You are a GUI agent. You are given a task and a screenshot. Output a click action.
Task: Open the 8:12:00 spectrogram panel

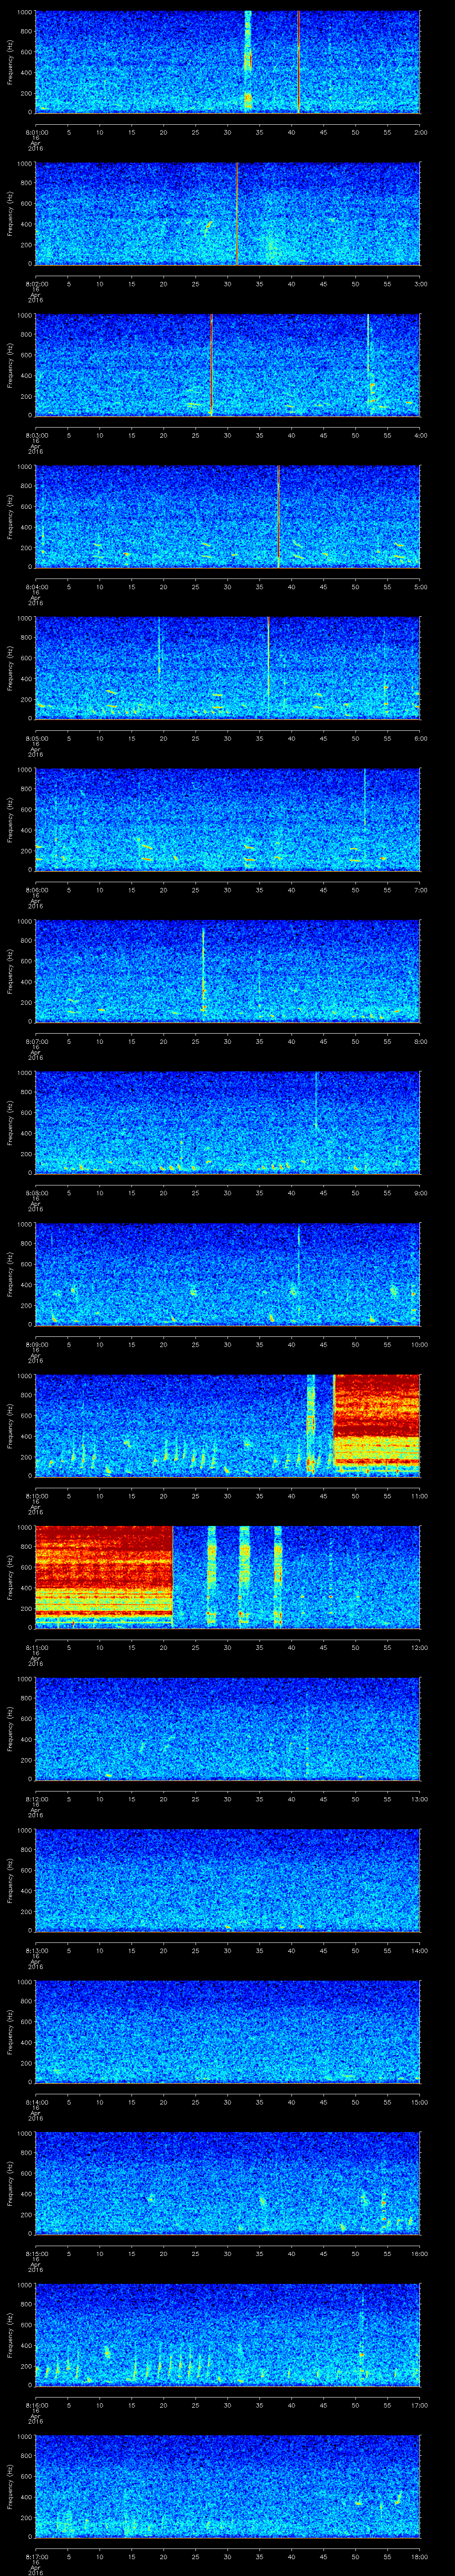(x=227, y=1729)
